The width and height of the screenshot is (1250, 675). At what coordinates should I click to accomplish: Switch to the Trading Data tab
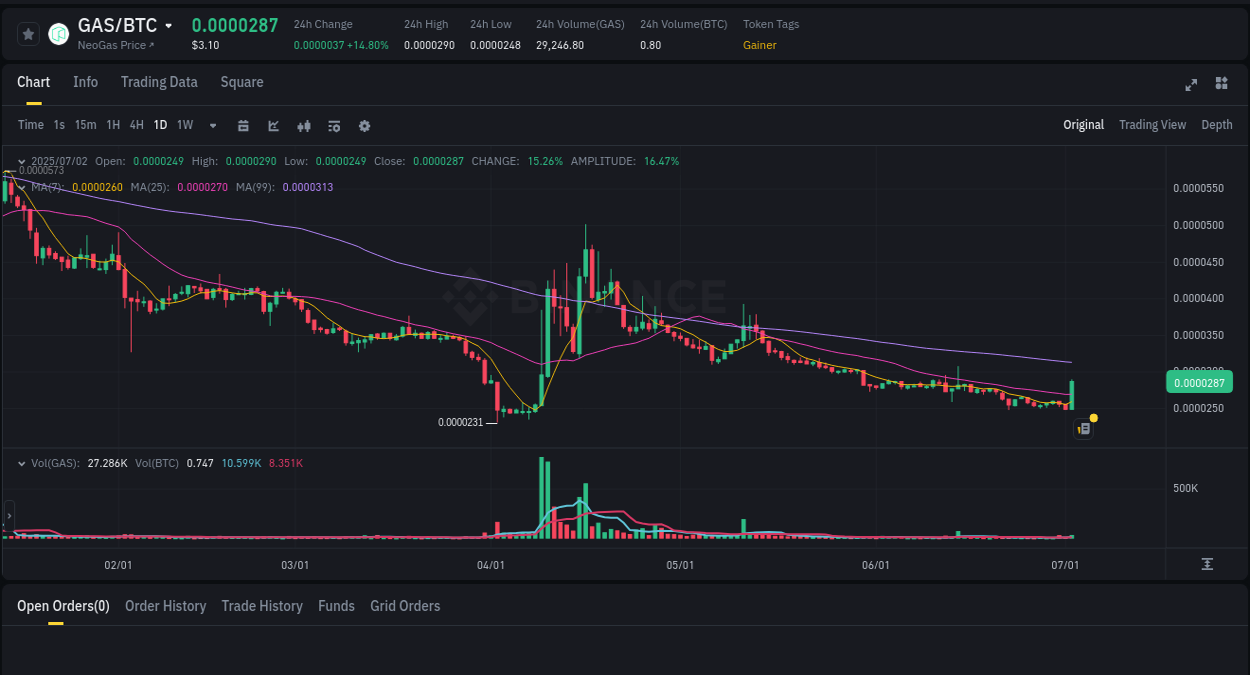[x=159, y=82]
